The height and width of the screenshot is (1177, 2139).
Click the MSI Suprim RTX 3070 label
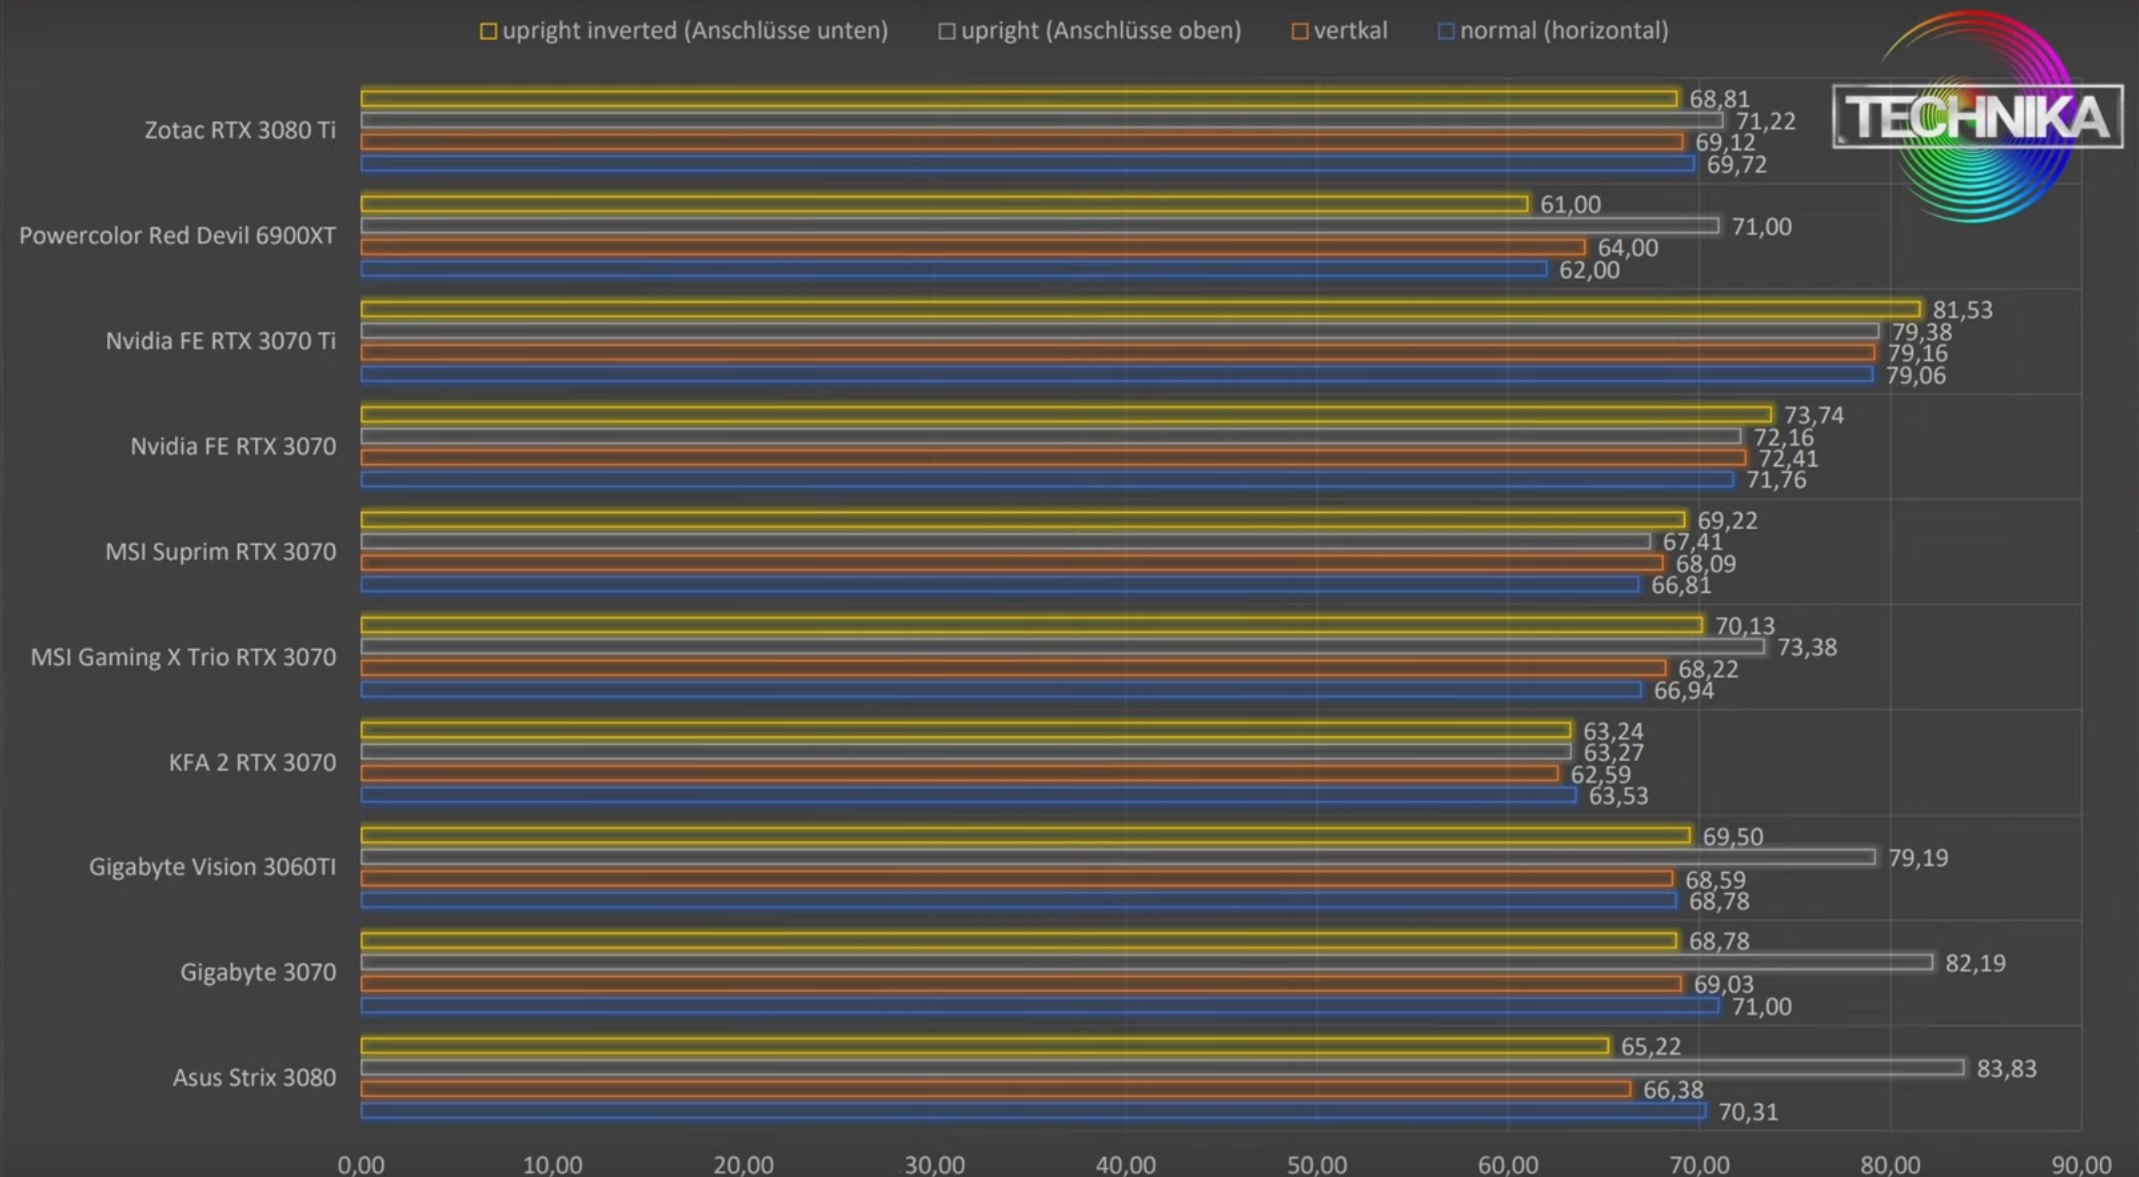coord(220,552)
